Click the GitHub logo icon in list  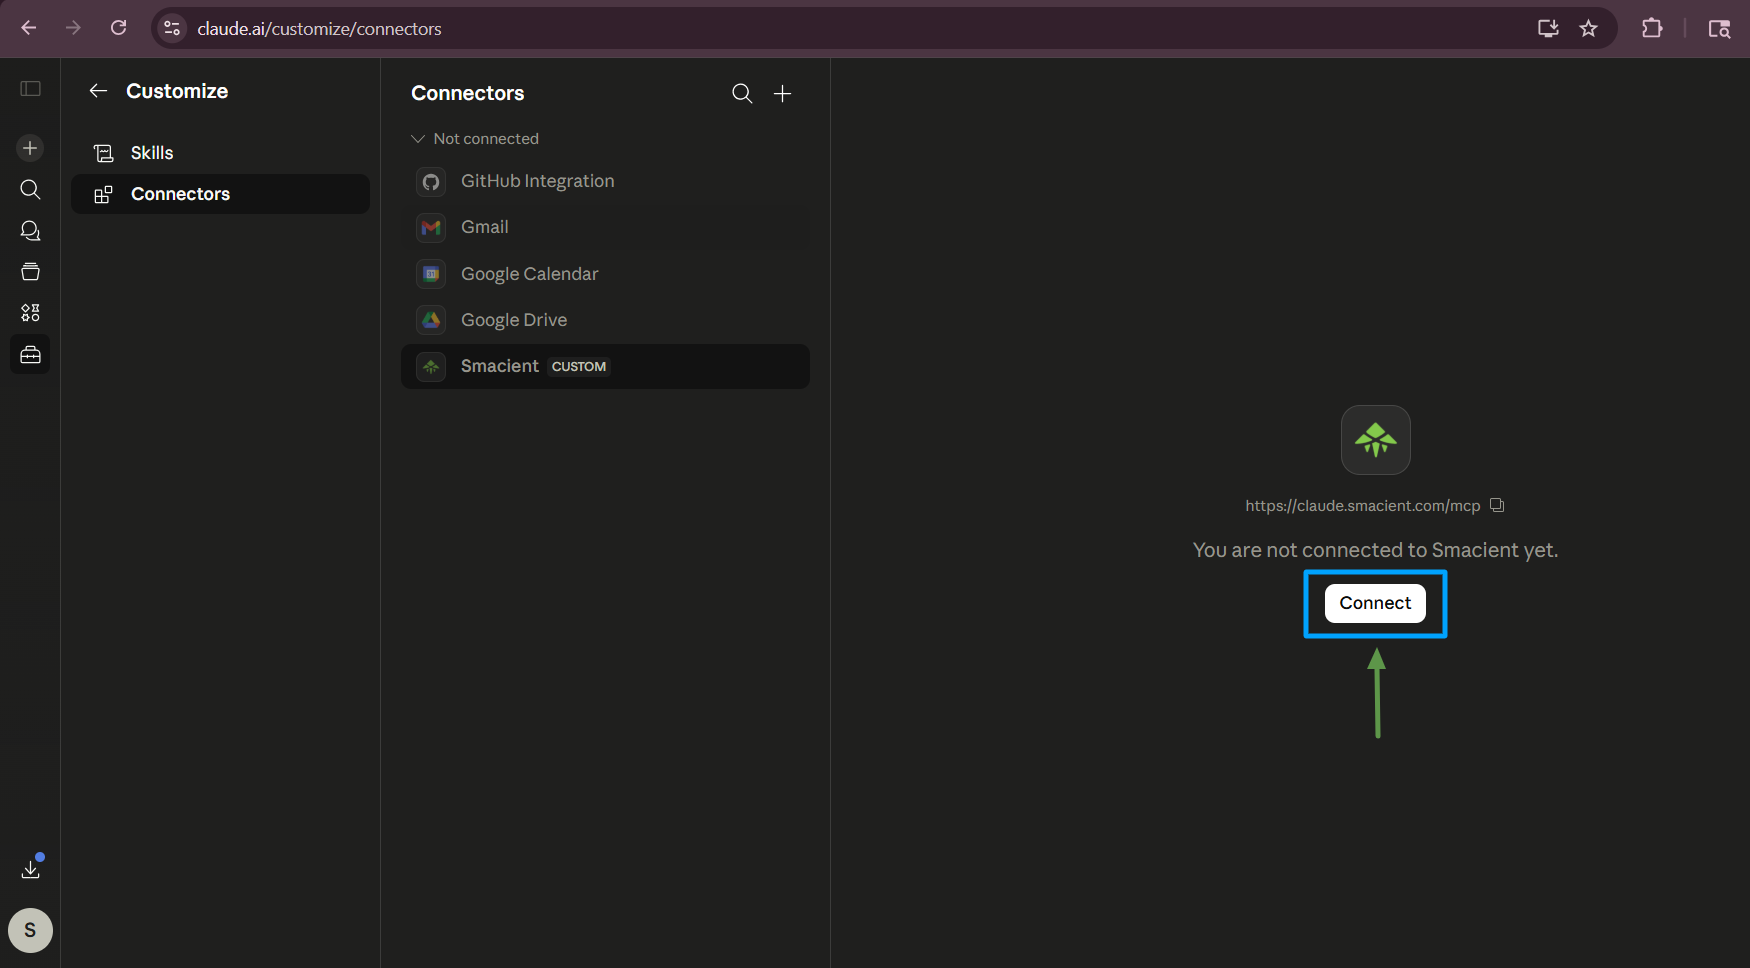click(x=431, y=181)
